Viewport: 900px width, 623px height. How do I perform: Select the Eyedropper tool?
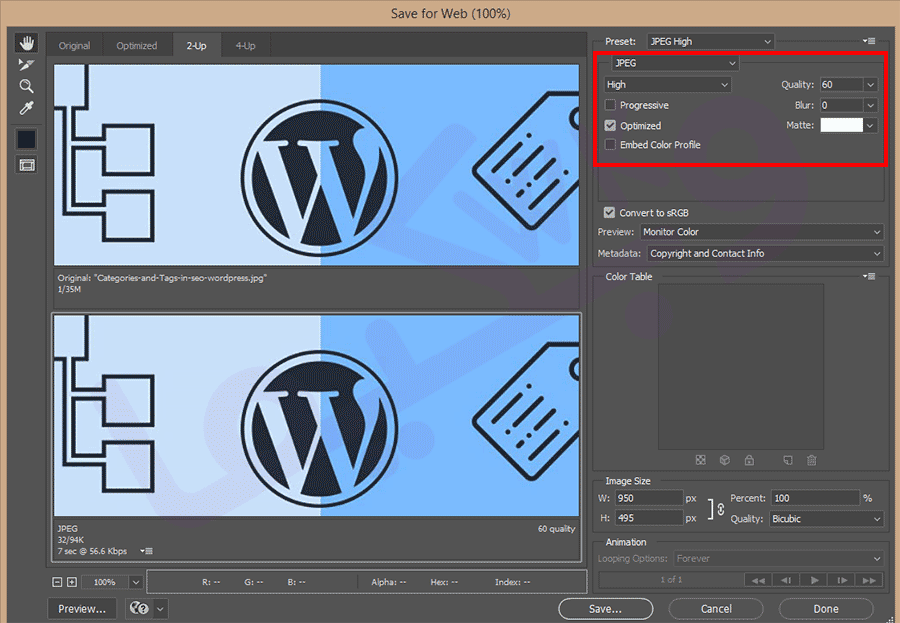(26, 108)
